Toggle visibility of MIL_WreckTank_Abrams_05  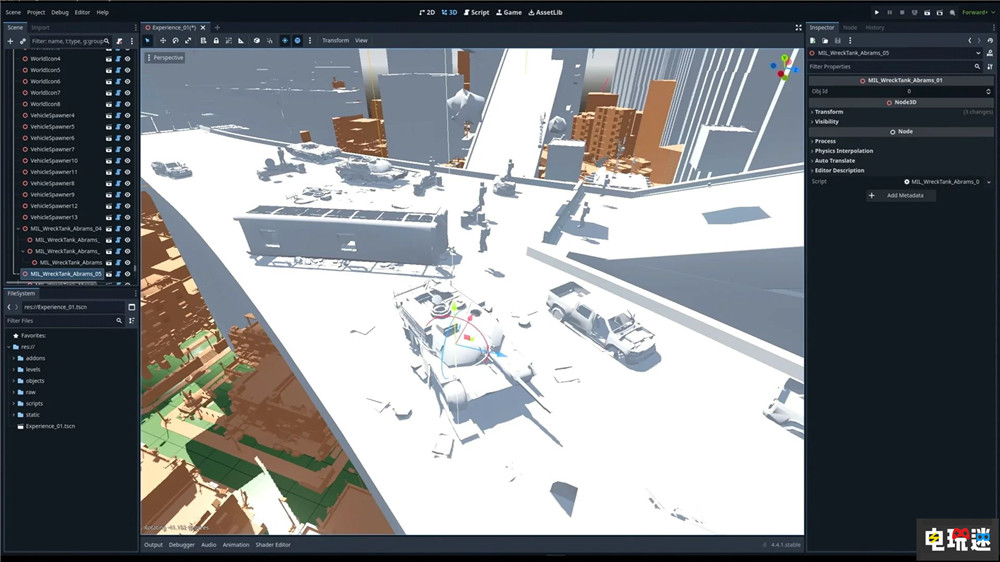tap(128, 274)
